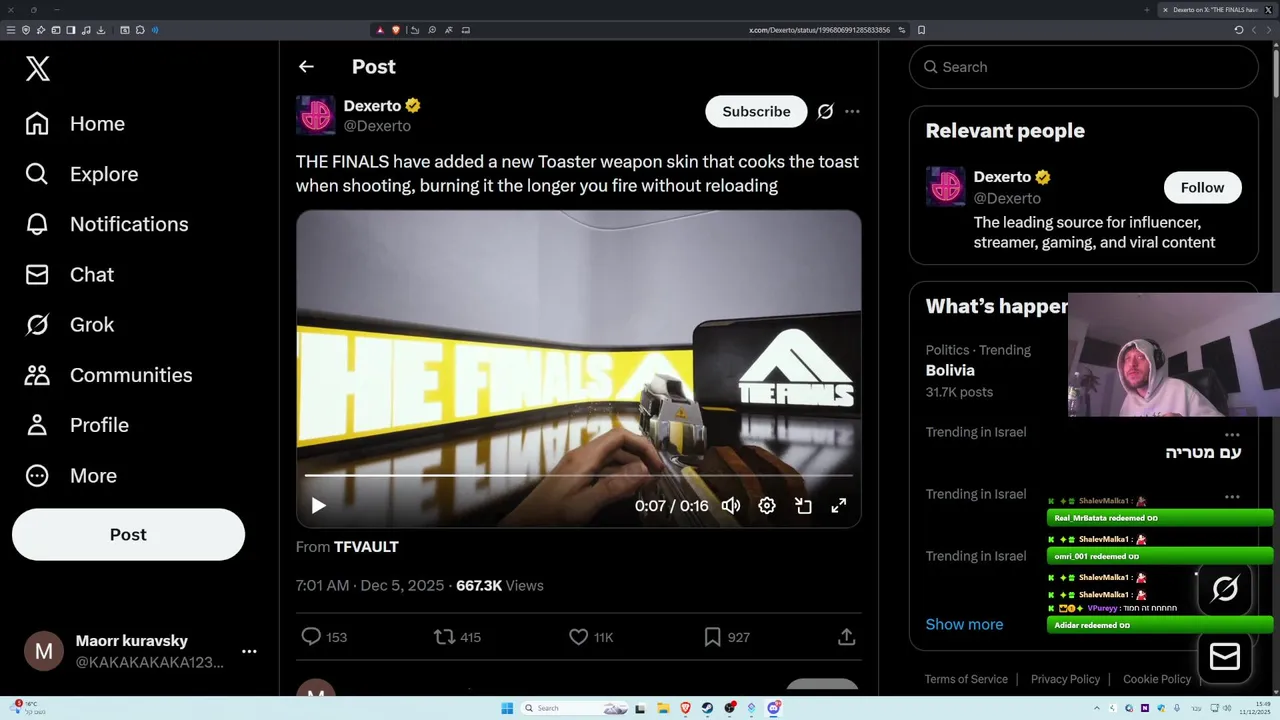Open Cookie Policy link
This screenshot has height=720, width=1280.
[1157, 679]
